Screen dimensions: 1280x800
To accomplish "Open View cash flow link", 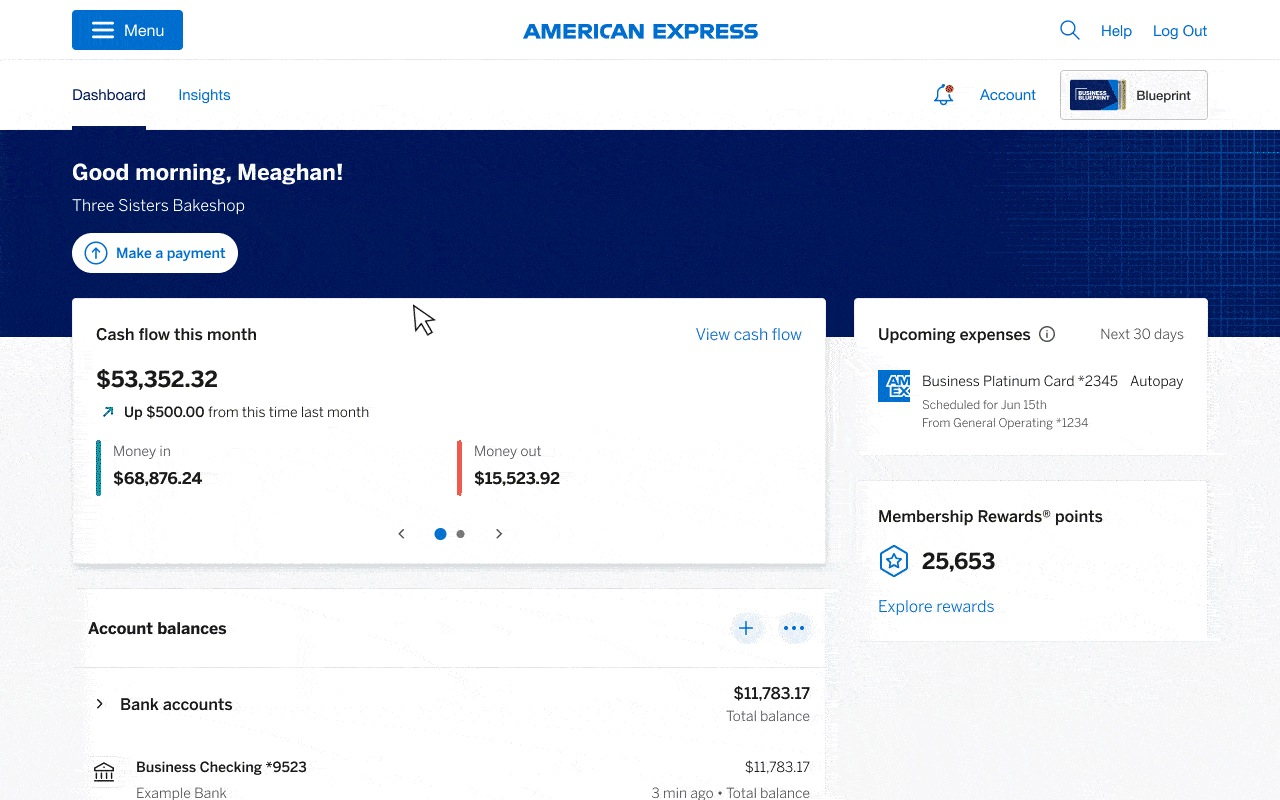I will pyautogui.click(x=748, y=334).
